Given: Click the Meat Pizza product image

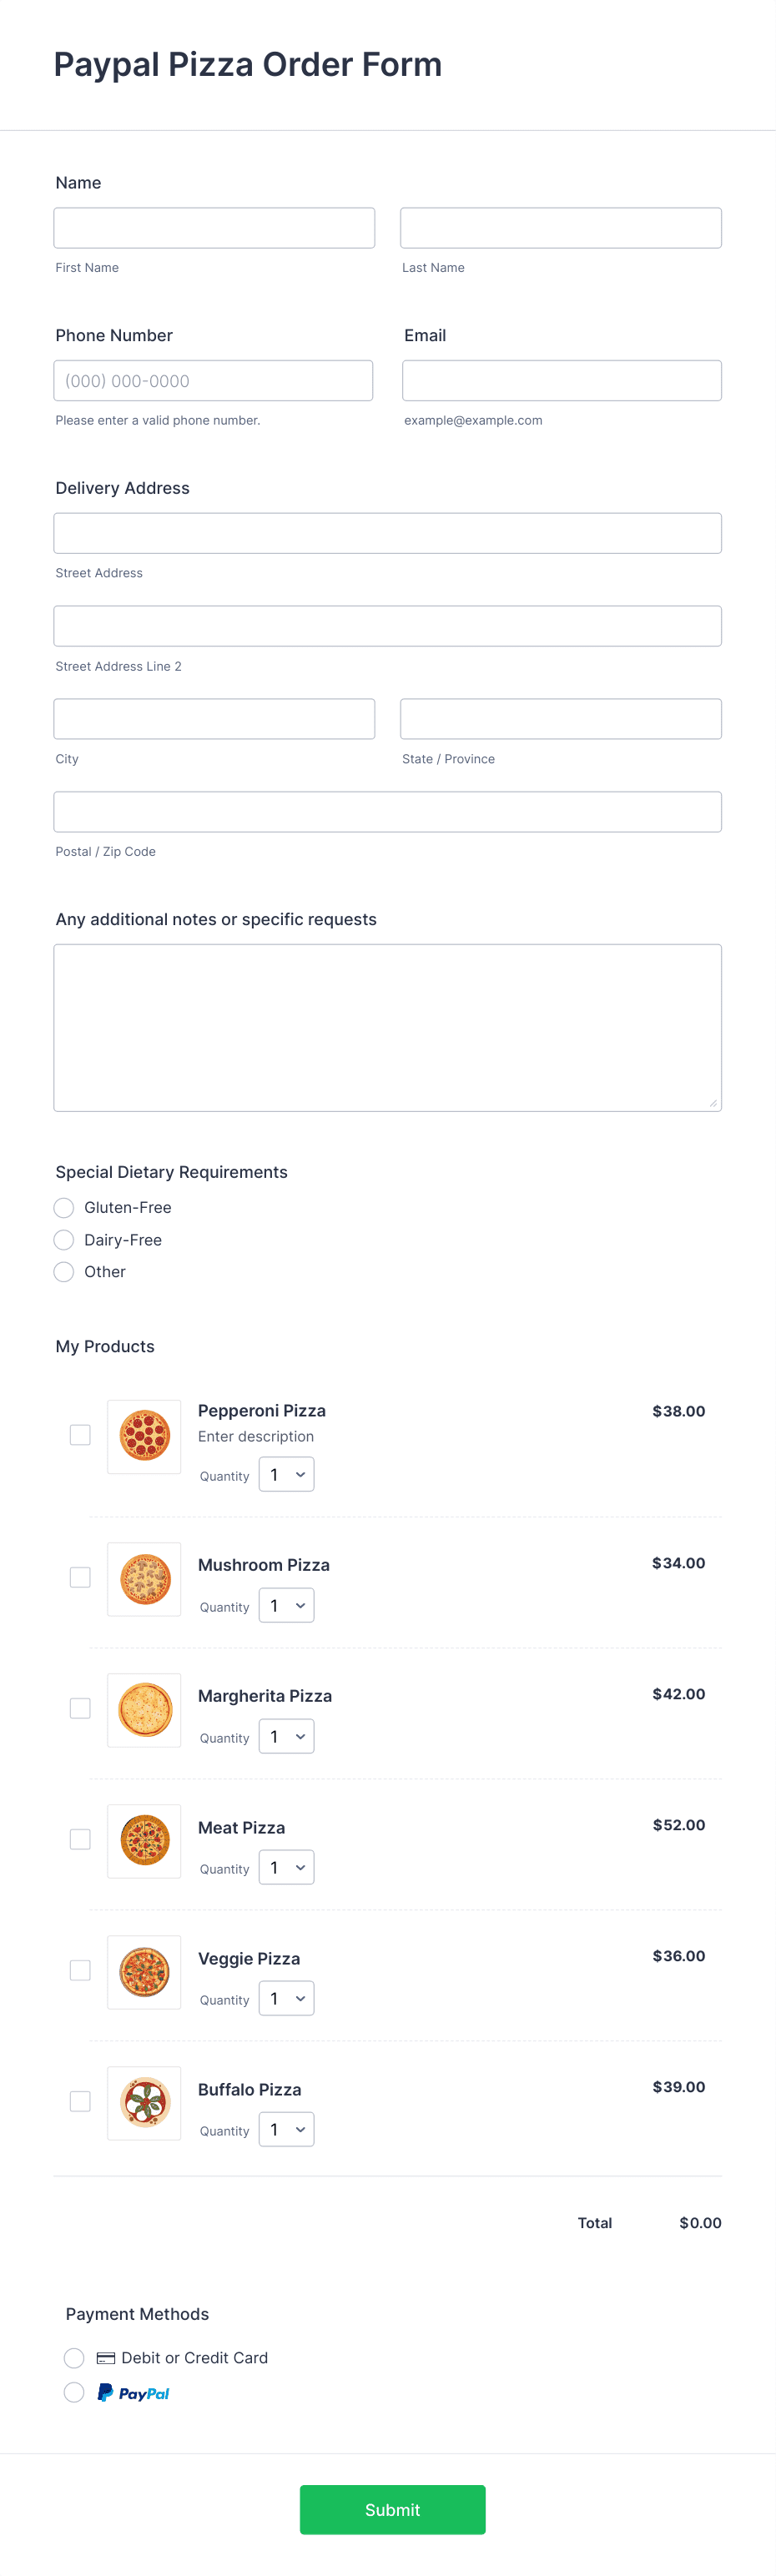Looking at the screenshot, I should 144,1841.
